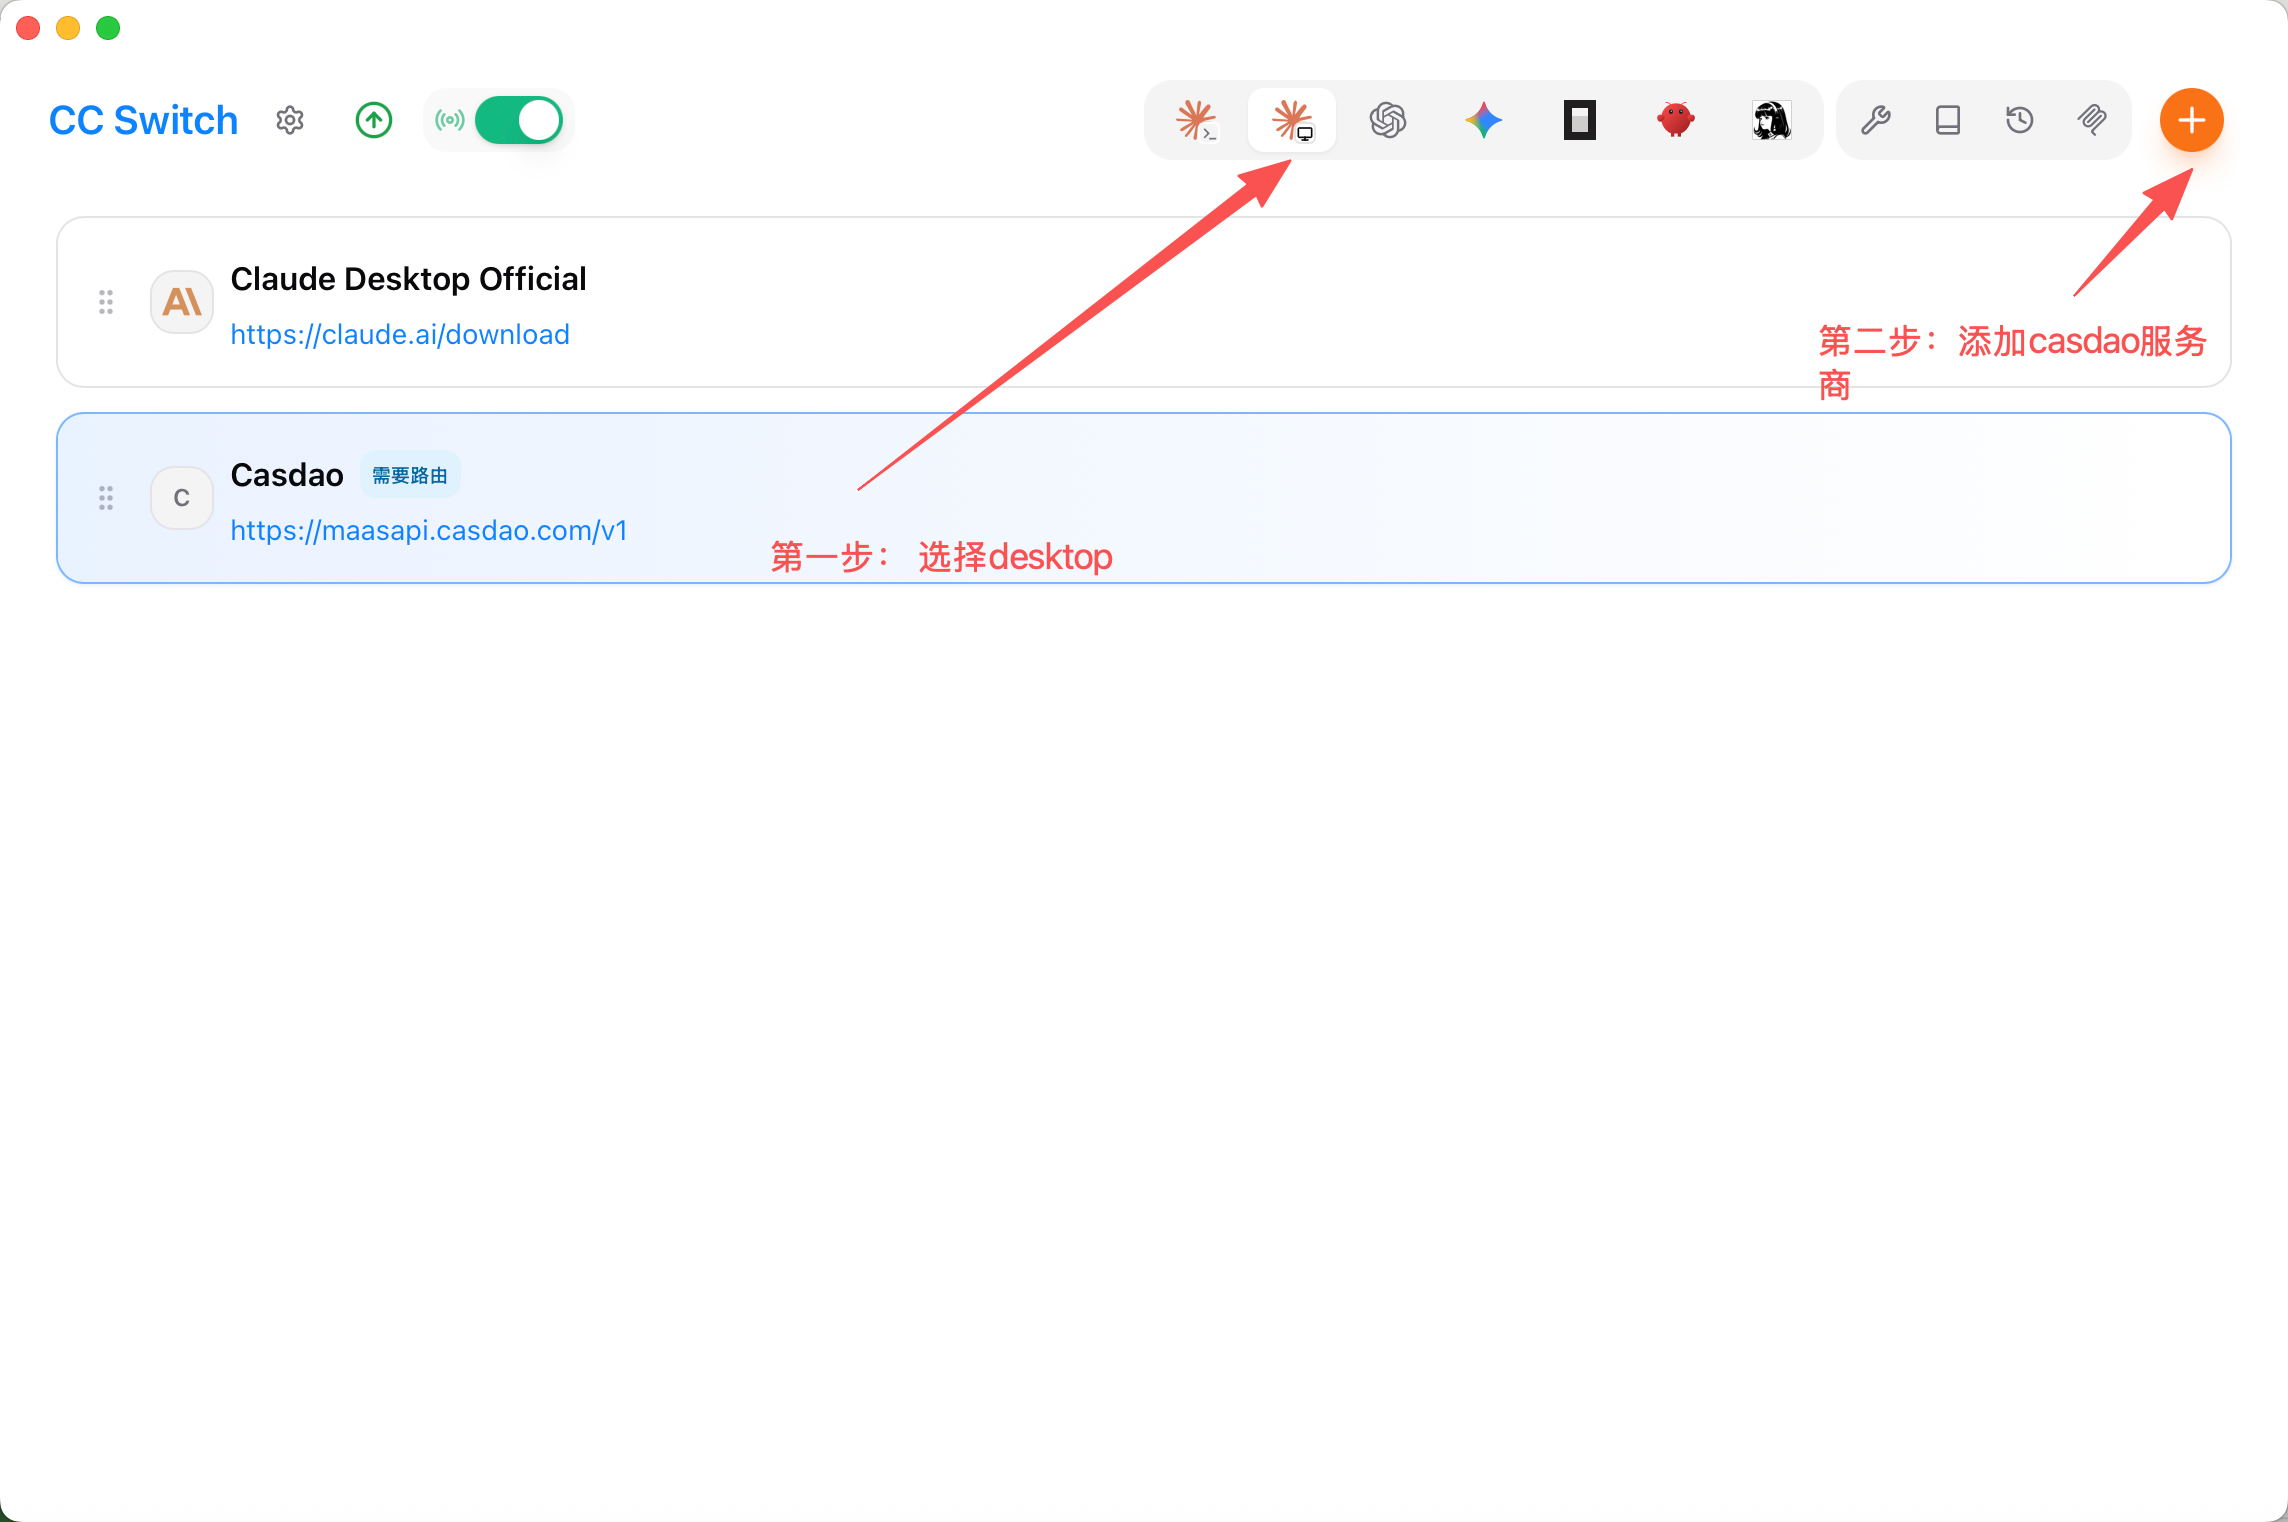Select the red creature app icon
The height and width of the screenshot is (1522, 2288).
tap(1676, 120)
